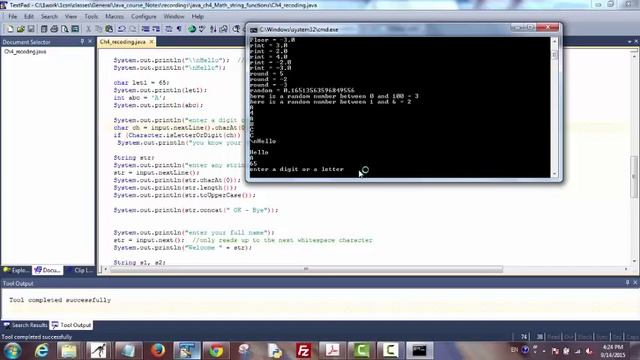Click the Redo arrow icon
The width and height of the screenshot is (640, 360).
tap(133, 29)
